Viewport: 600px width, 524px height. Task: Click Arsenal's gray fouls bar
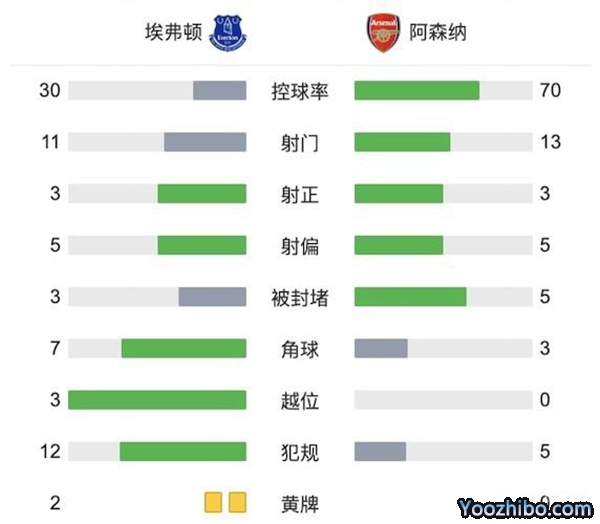point(380,452)
